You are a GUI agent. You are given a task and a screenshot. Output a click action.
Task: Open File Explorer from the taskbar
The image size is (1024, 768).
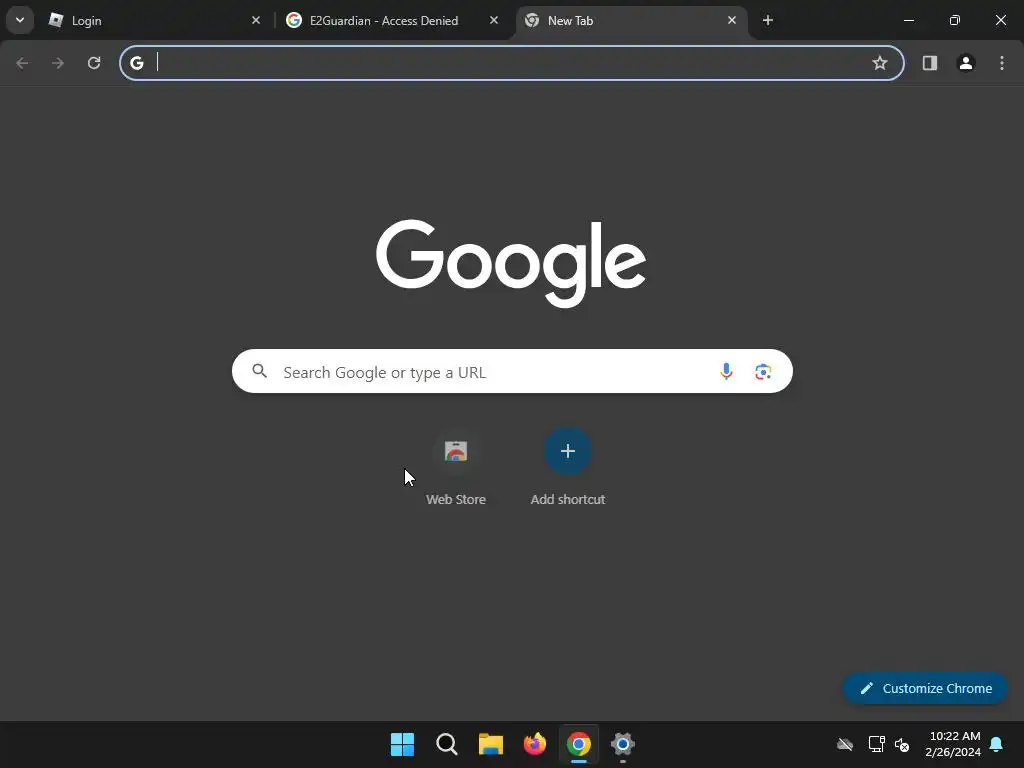tap(490, 744)
